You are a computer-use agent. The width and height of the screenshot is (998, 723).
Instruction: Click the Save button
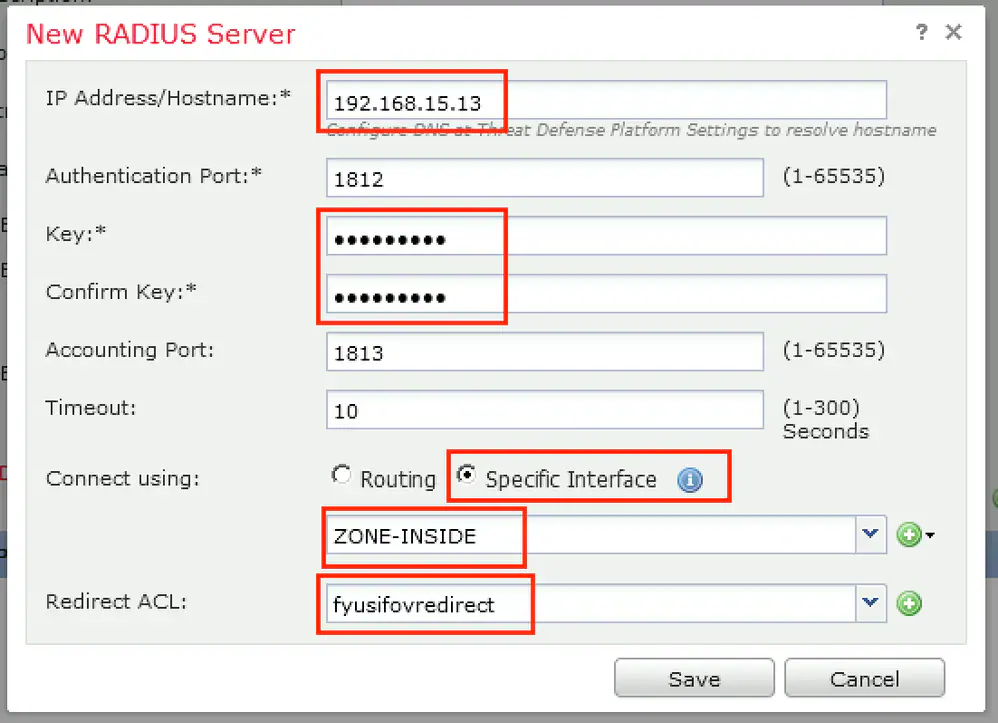tap(694, 679)
